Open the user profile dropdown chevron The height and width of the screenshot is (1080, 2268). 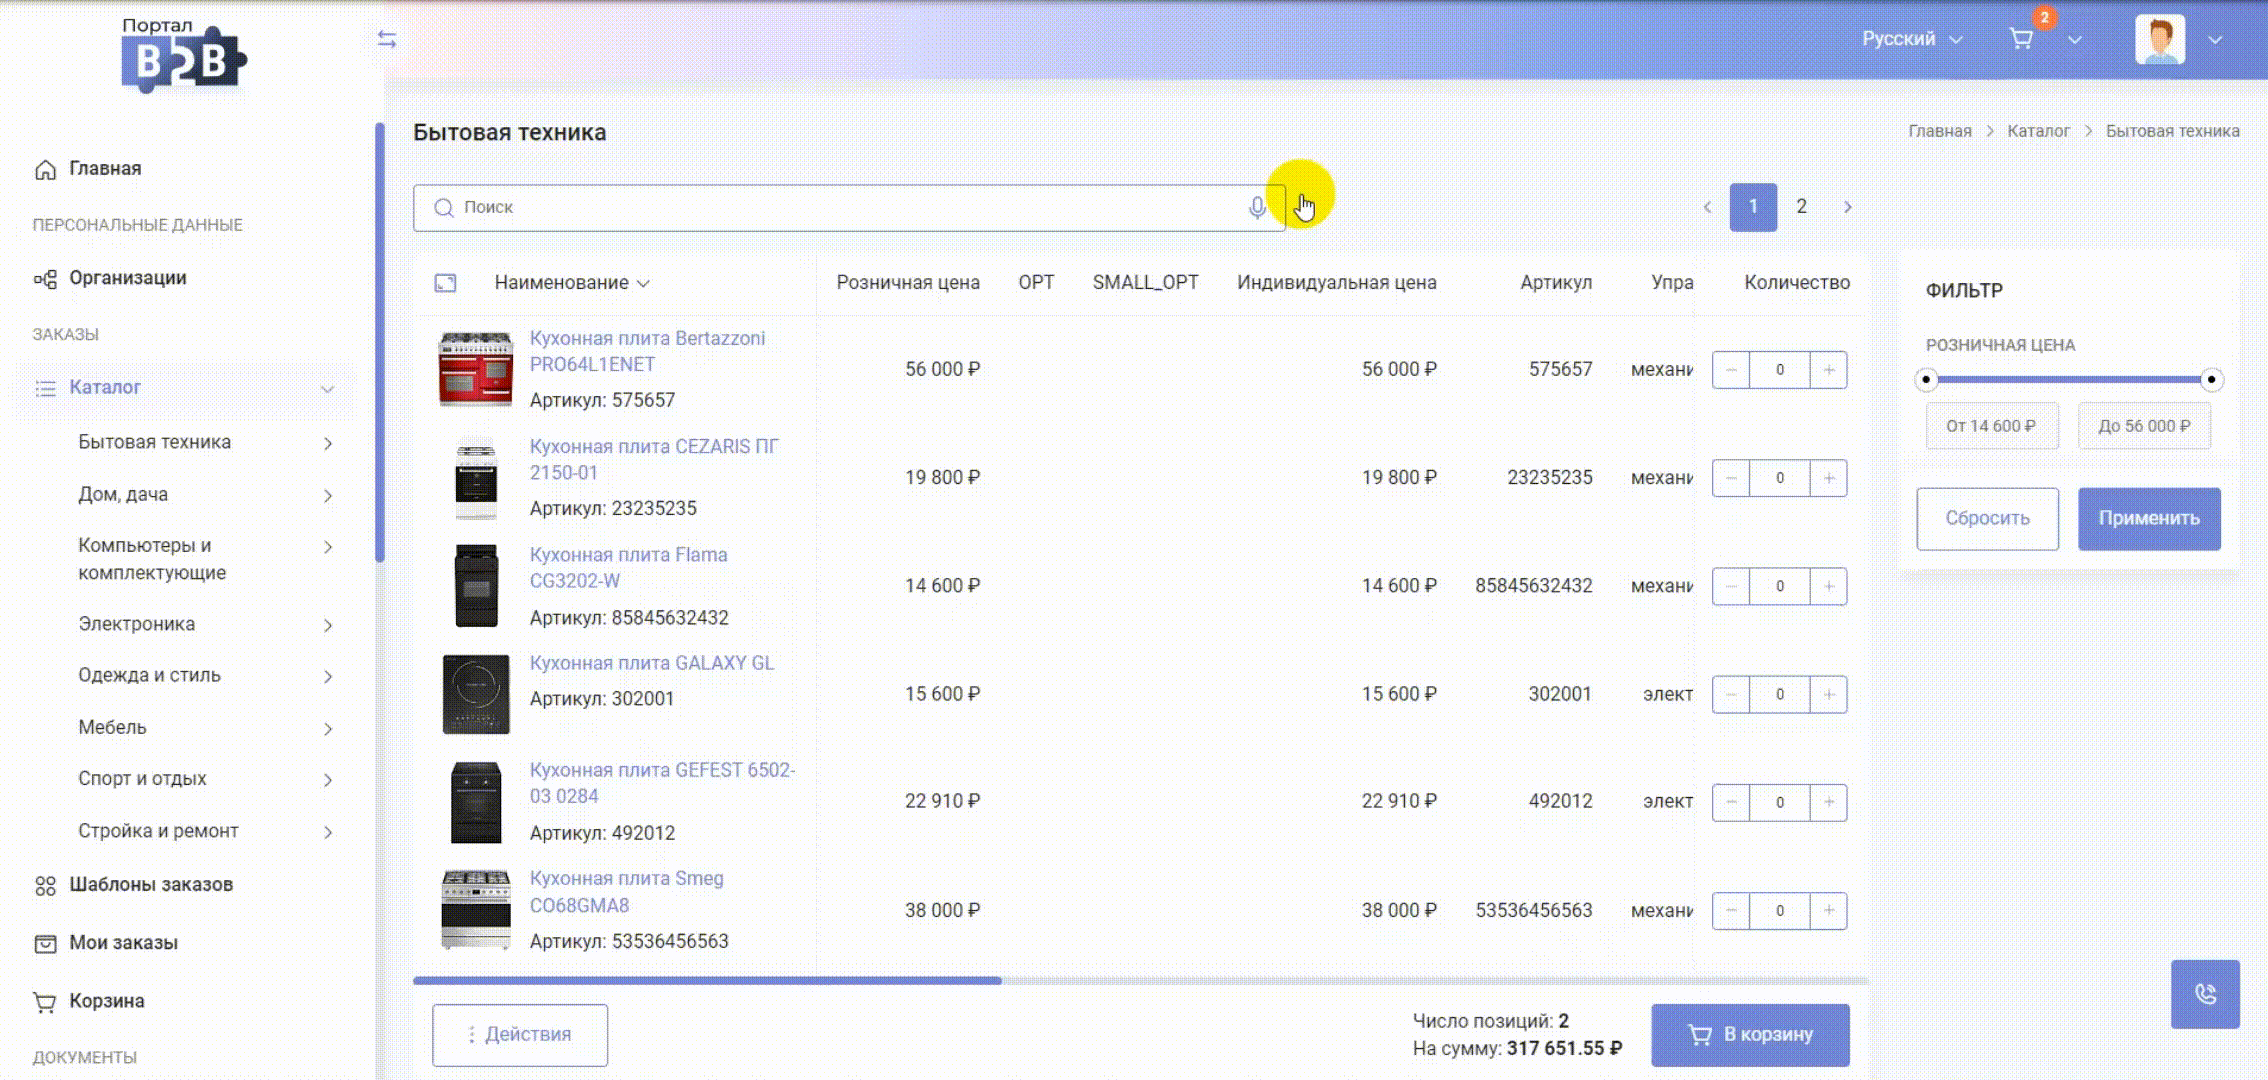pyautogui.click(x=2215, y=40)
